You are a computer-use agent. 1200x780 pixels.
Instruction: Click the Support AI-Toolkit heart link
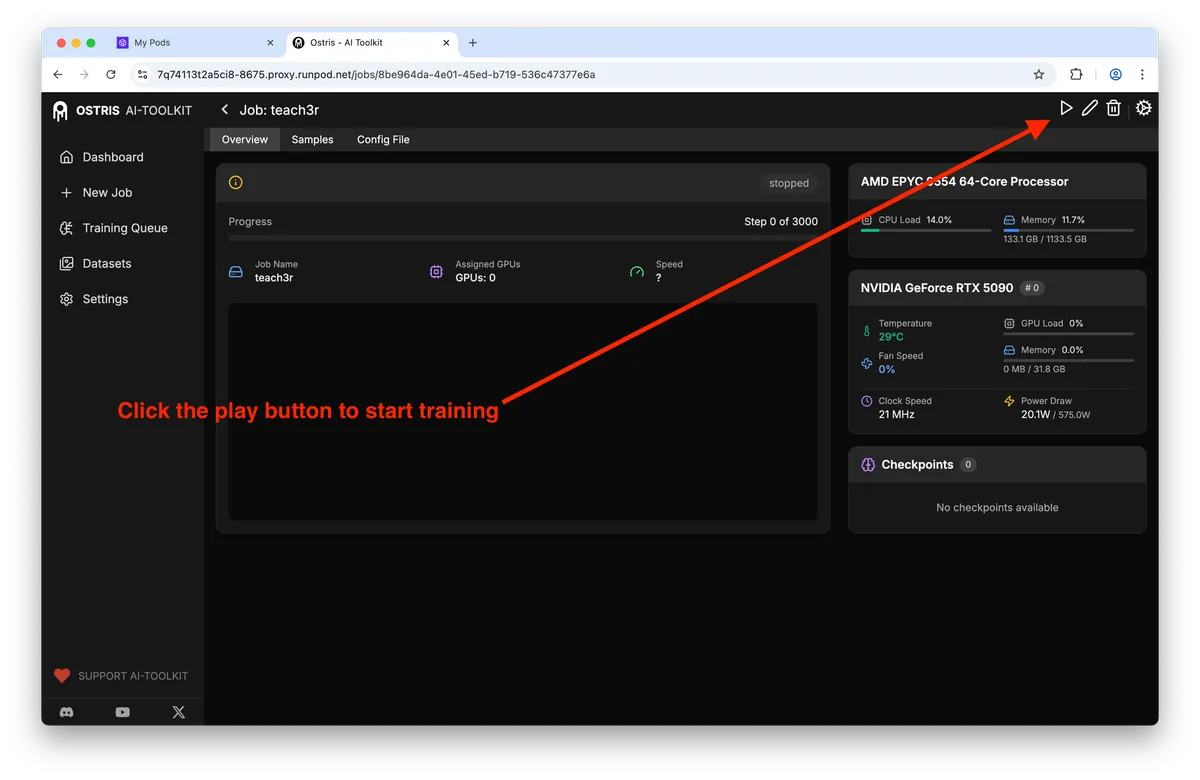point(121,676)
